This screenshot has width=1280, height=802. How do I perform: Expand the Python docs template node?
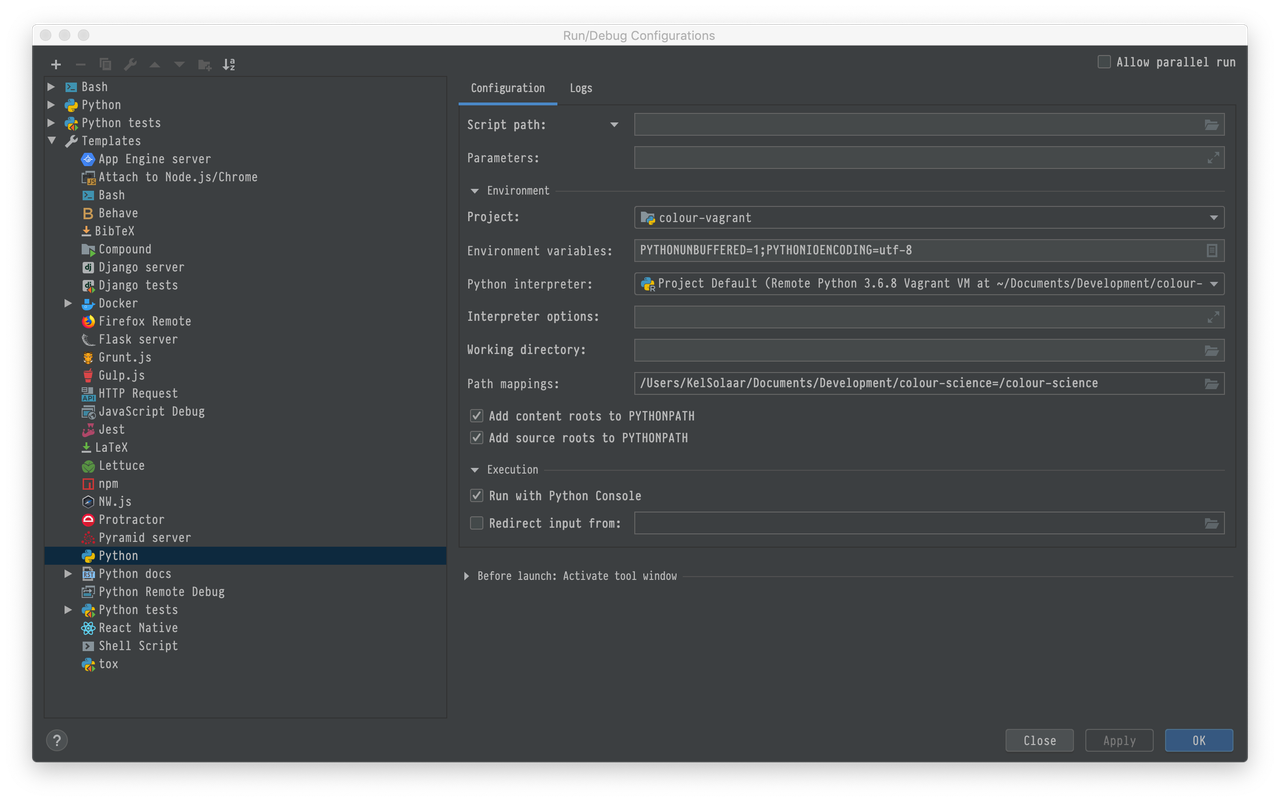[68, 574]
